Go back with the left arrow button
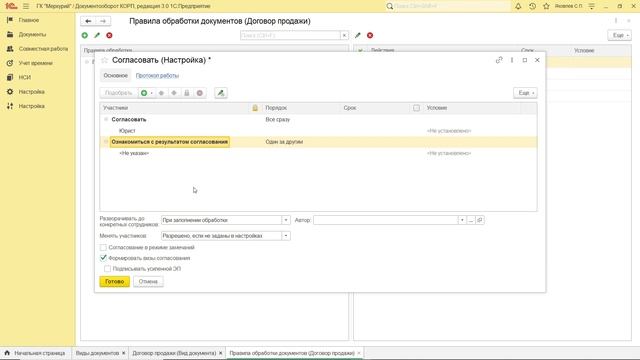The image size is (640, 360). click(88, 21)
